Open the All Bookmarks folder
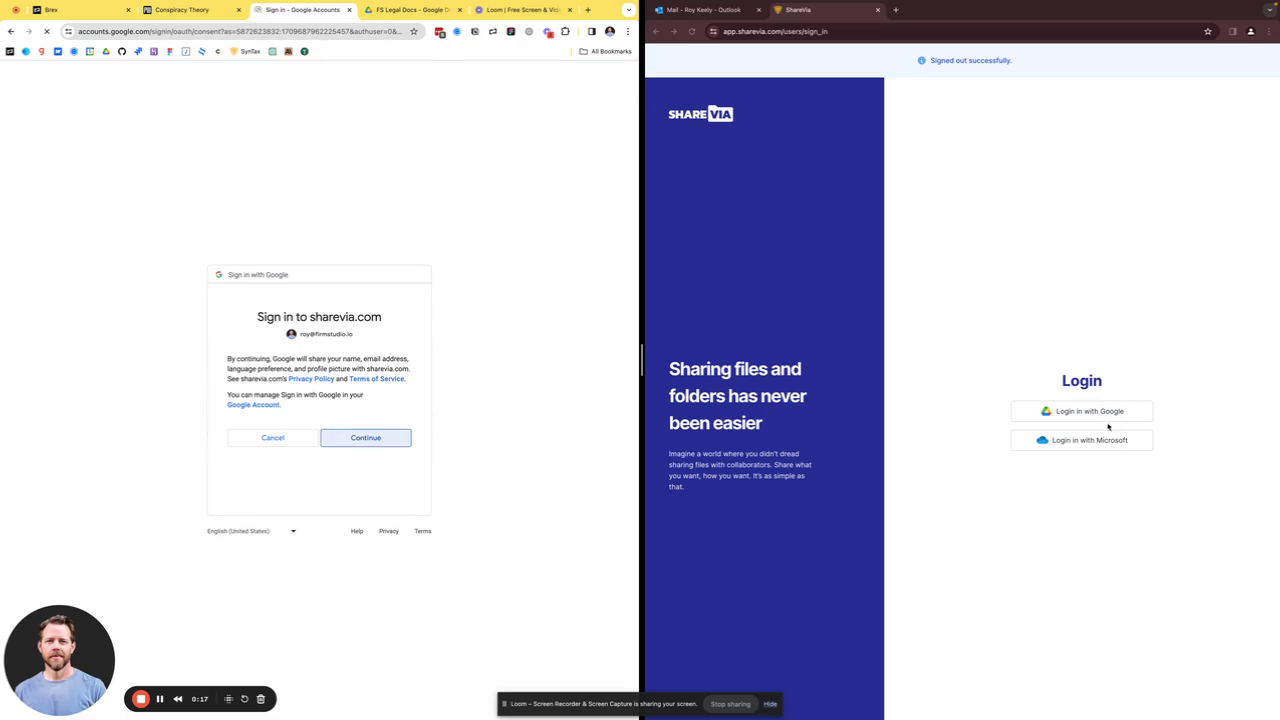Image resolution: width=1280 pixels, height=720 pixels. tap(606, 51)
